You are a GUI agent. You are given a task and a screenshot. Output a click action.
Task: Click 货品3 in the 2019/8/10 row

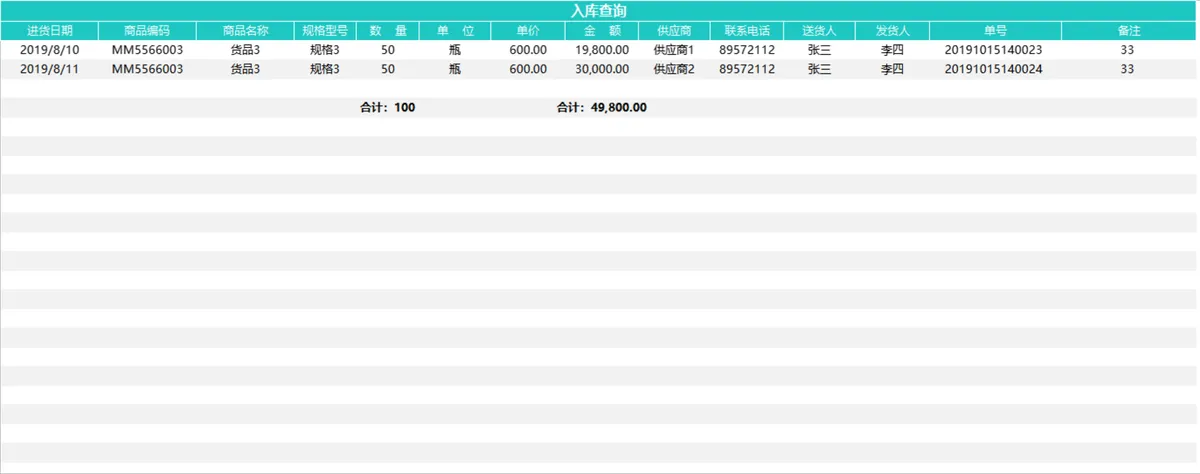pyautogui.click(x=245, y=50)
